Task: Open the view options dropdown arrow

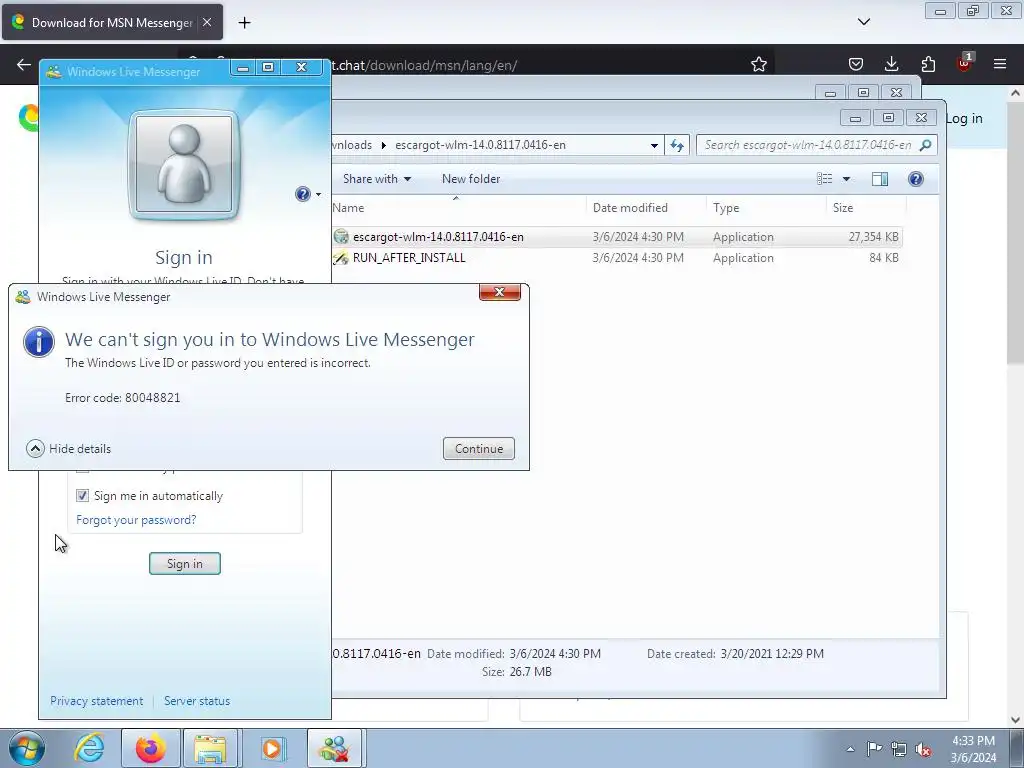Action: [846, 179]
